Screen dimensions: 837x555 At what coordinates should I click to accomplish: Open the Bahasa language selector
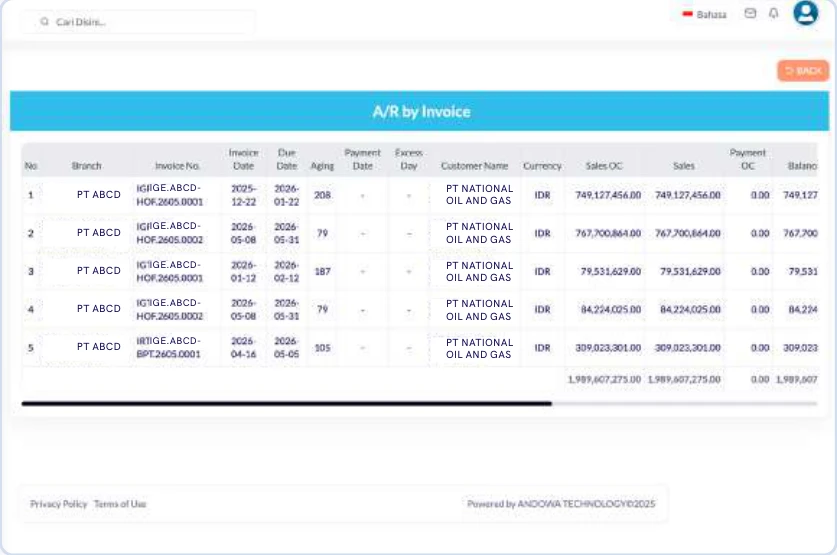pos(705,14)
